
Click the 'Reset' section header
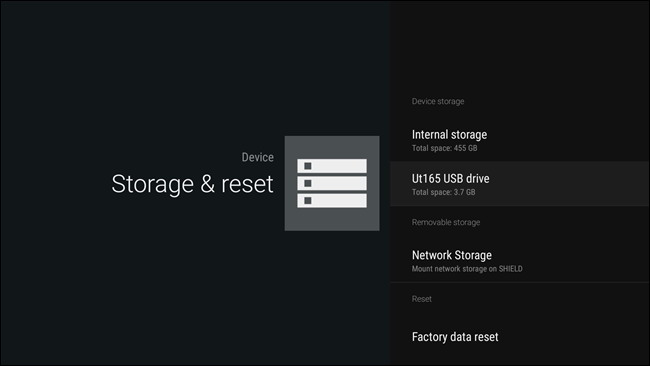pos(422,299)
